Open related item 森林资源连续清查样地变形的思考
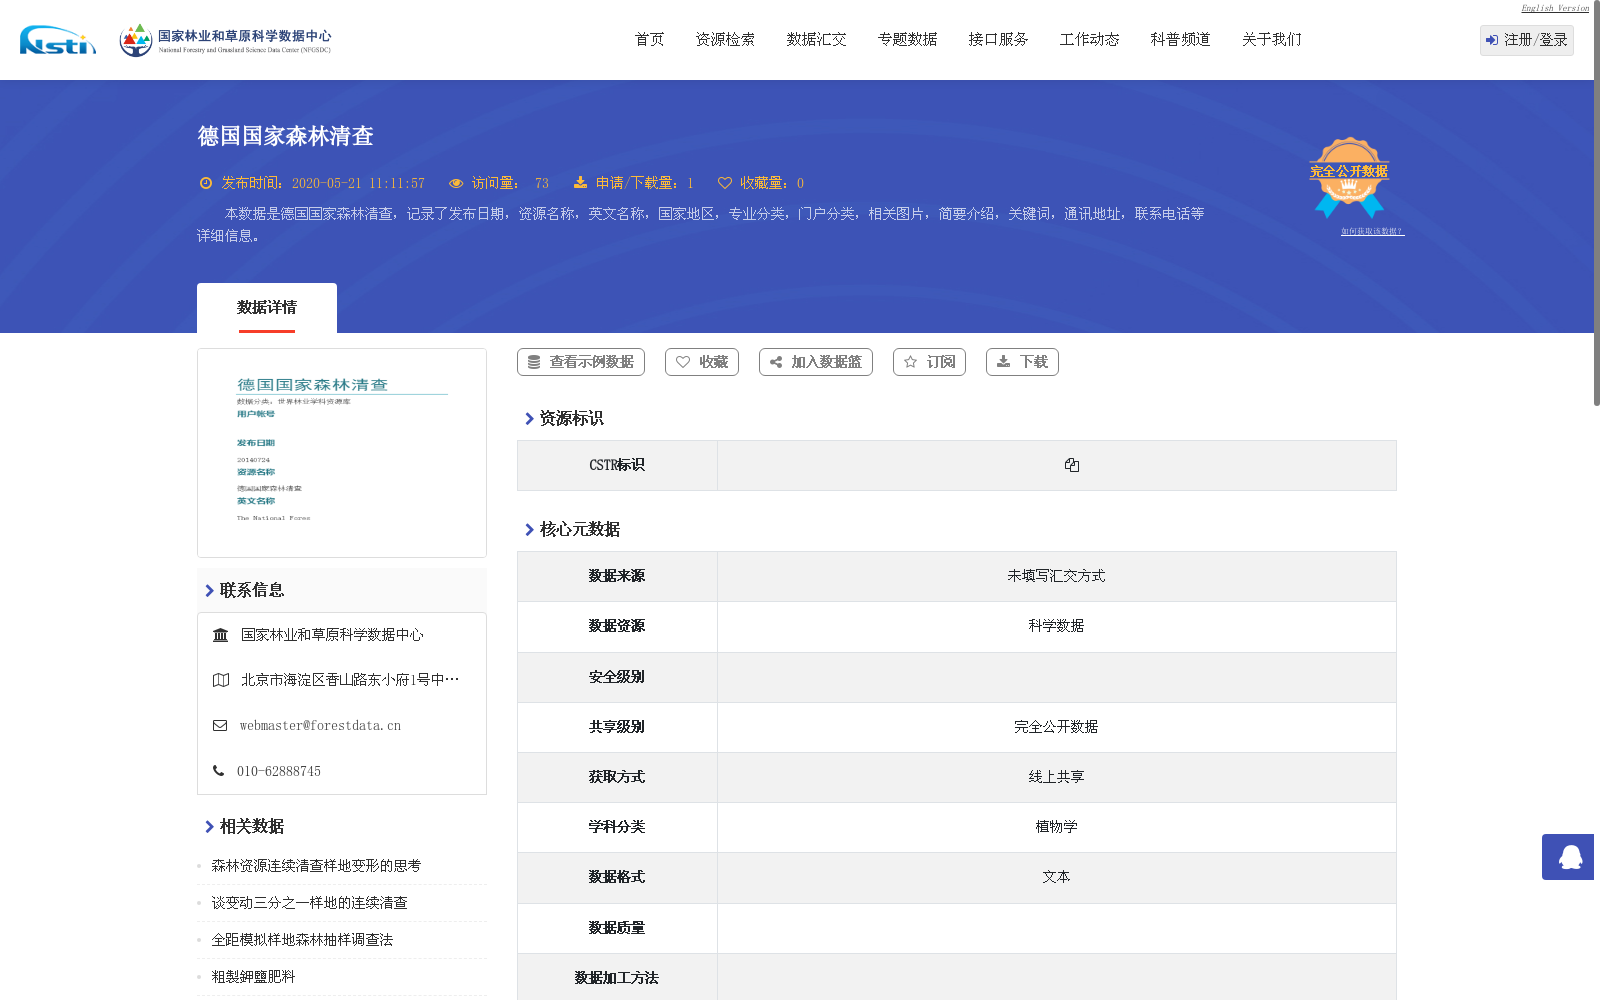Image resolution: width=1600 pixels, height=1000 pixels. (x=316, y=866)
